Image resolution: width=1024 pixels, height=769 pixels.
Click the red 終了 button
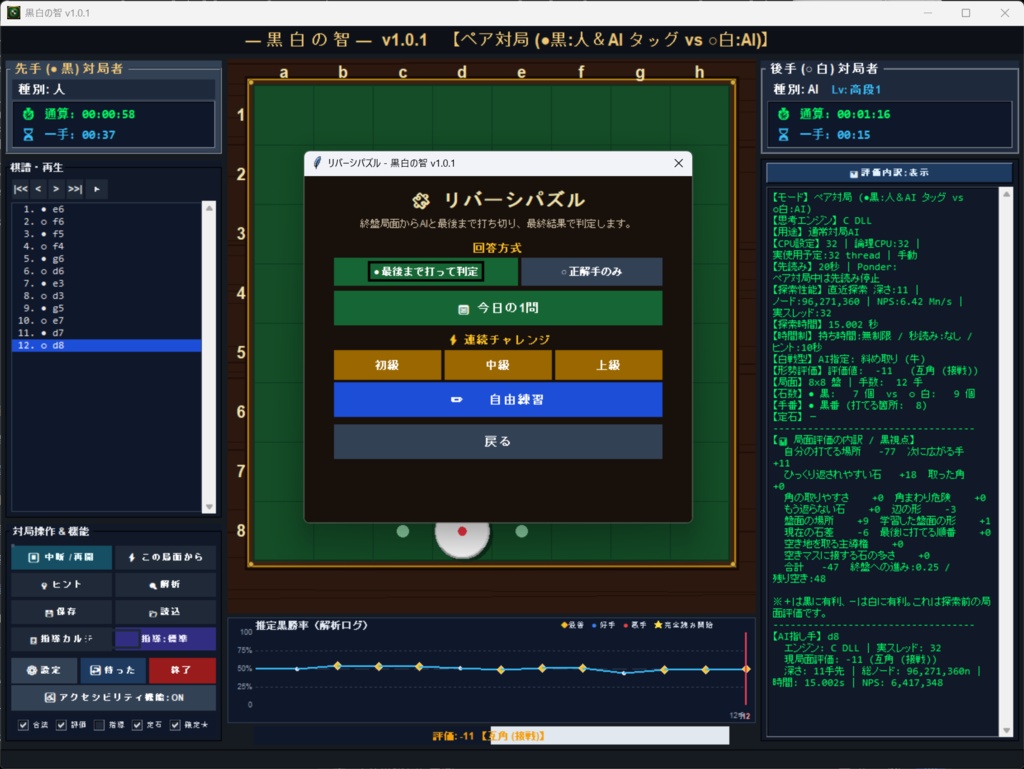(182, 670)
